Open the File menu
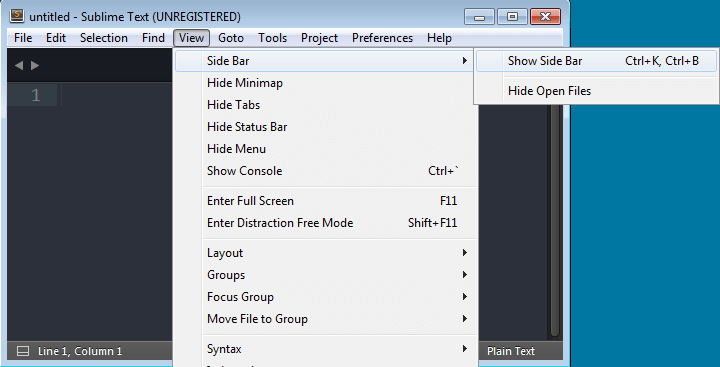 [23, 38]
